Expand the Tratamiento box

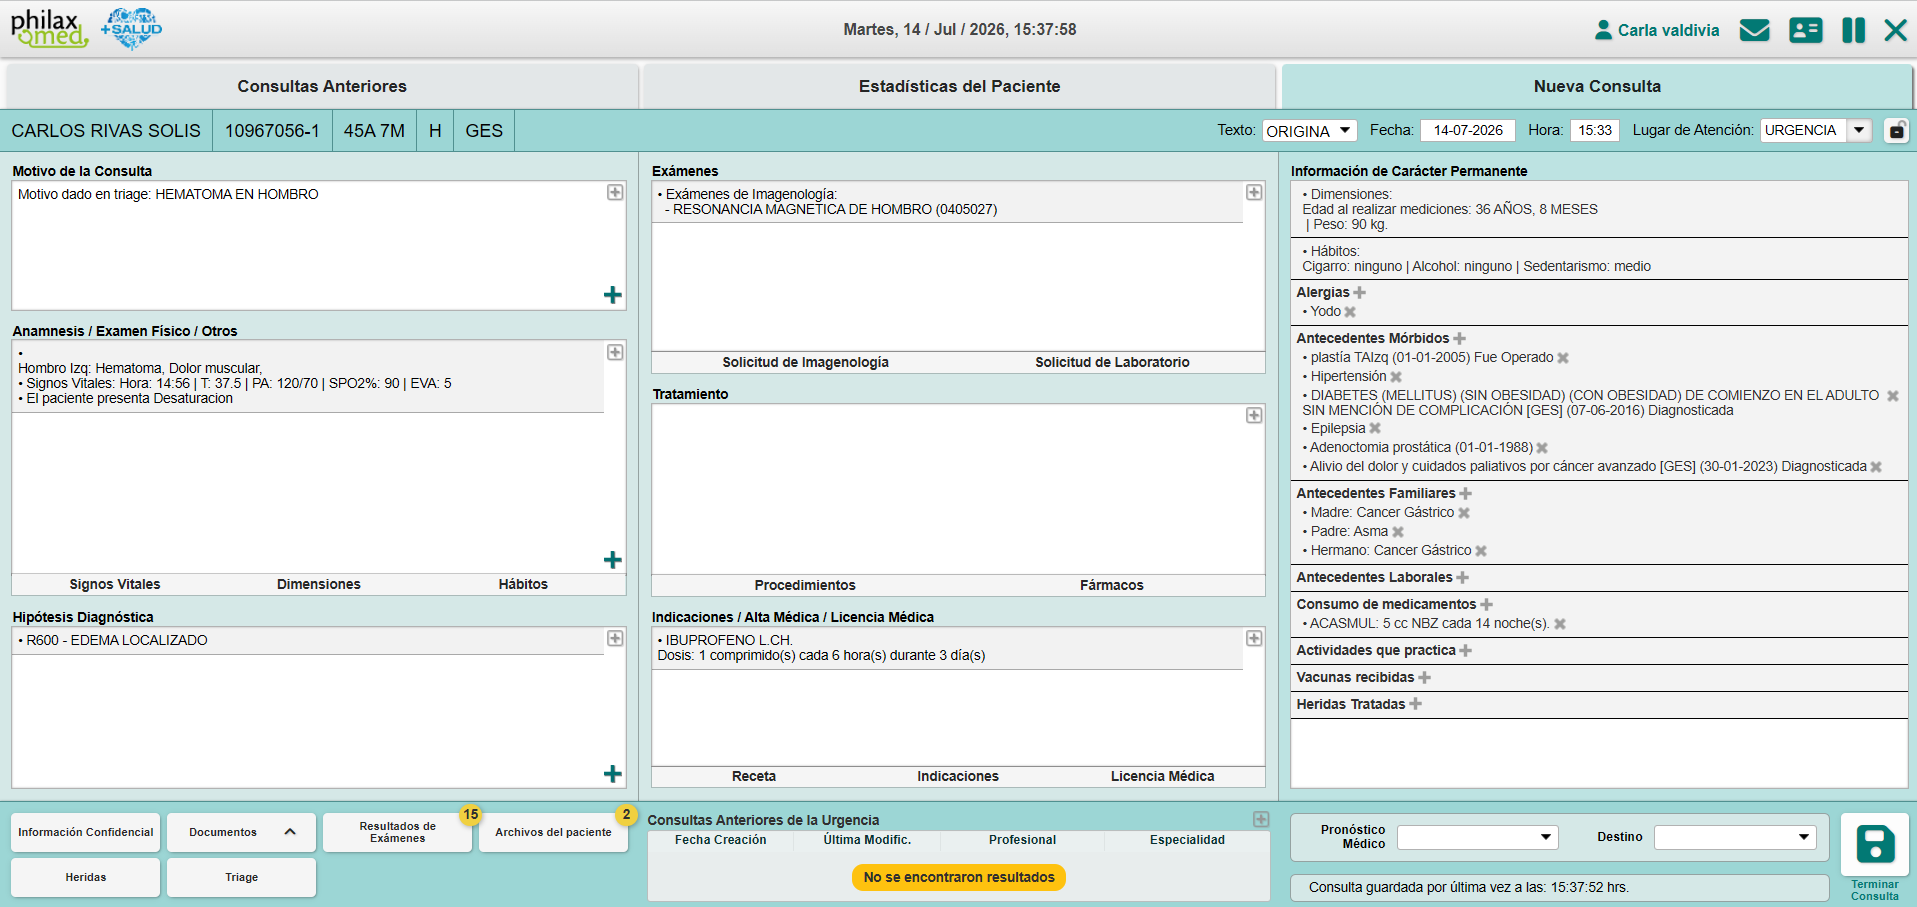pos(1254,415)
